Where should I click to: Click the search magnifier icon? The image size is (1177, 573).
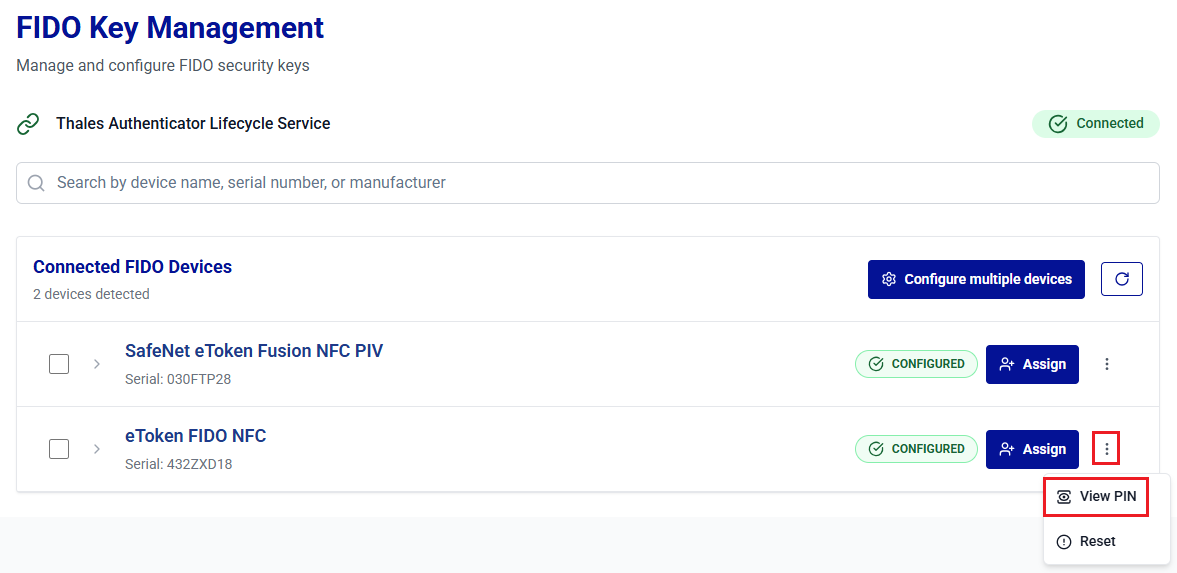37,183
